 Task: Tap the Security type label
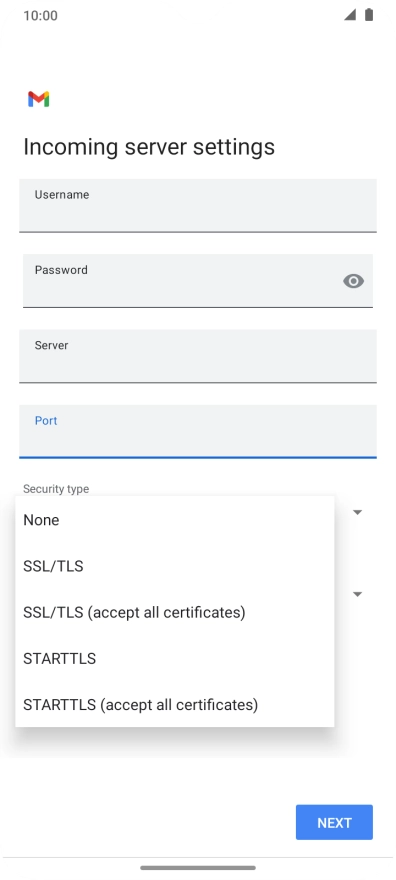point(56,489)
